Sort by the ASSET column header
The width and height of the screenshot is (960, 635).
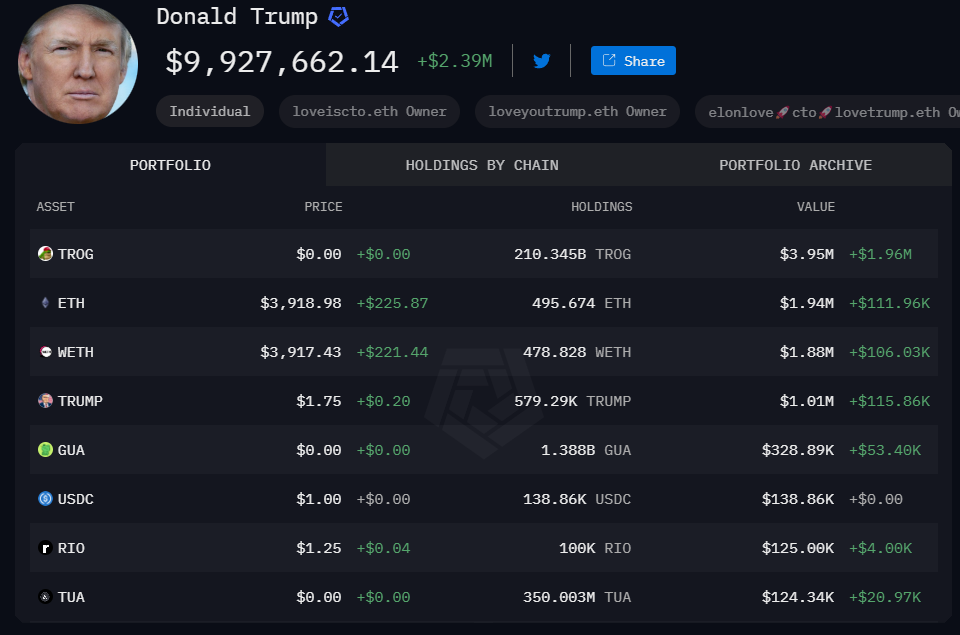click(x=55, y=207)
